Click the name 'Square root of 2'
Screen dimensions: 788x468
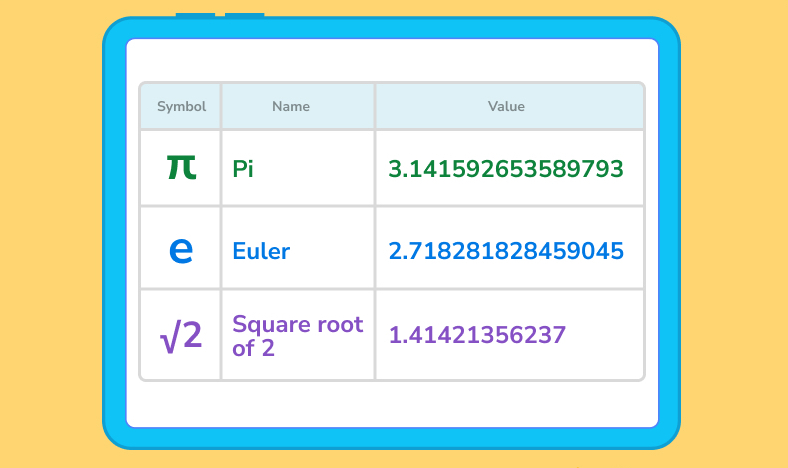(x=298, y=336)
